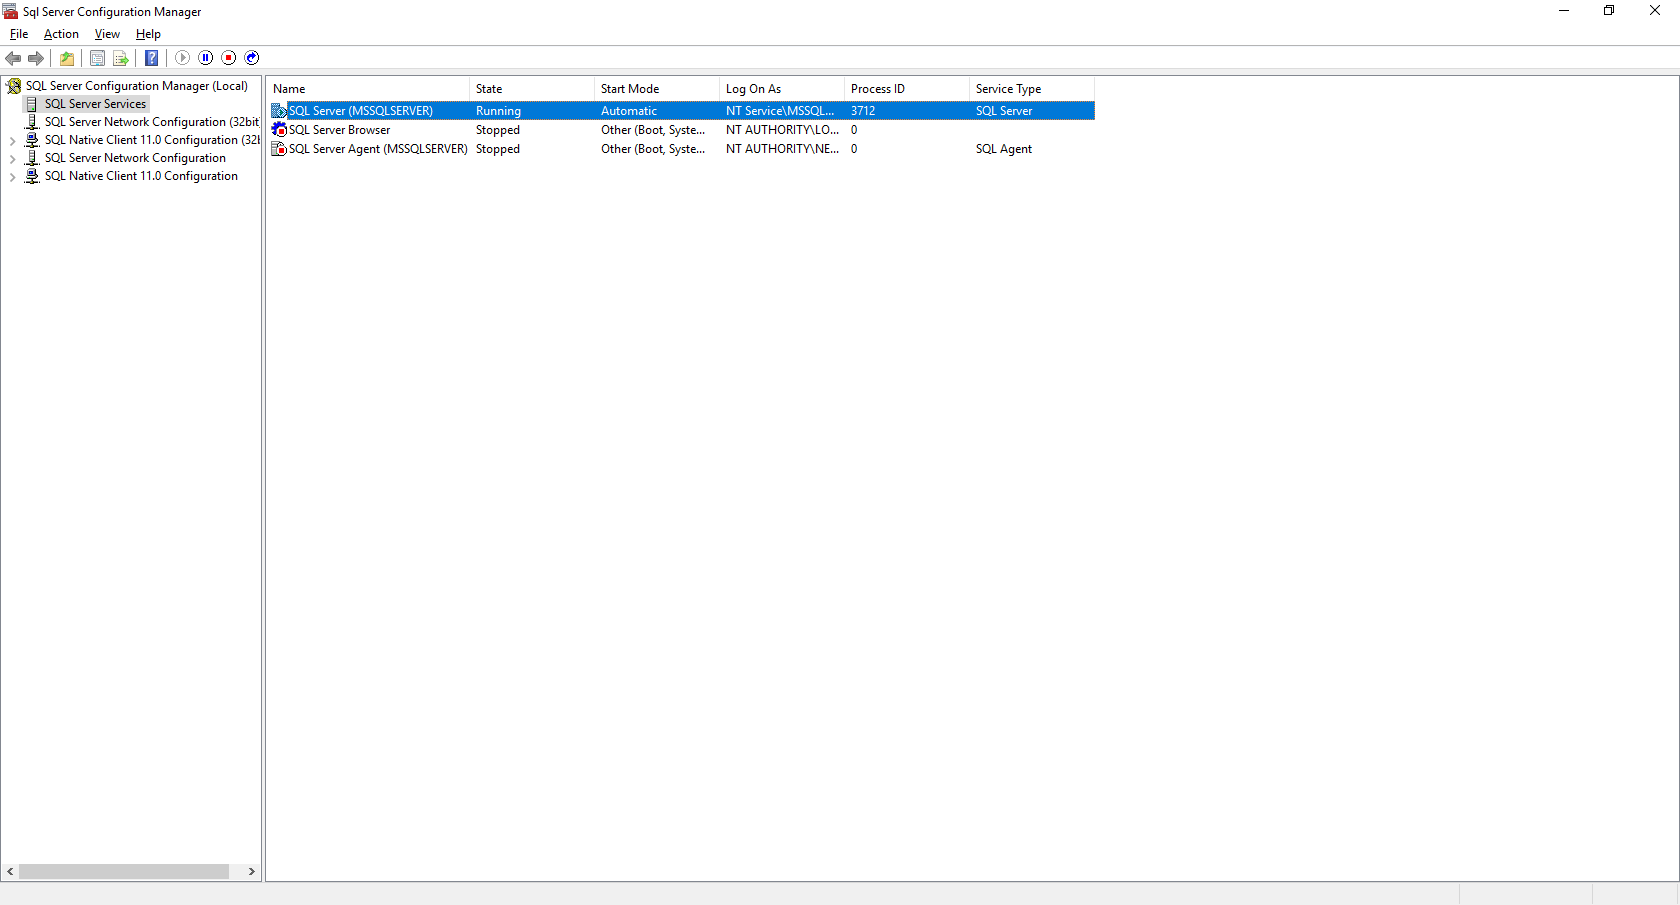Viewport: 1680px width, 905px height.
Task: Restore down the Configuration Manager window
Action: pyautogui.click(x=1609, y=11)
